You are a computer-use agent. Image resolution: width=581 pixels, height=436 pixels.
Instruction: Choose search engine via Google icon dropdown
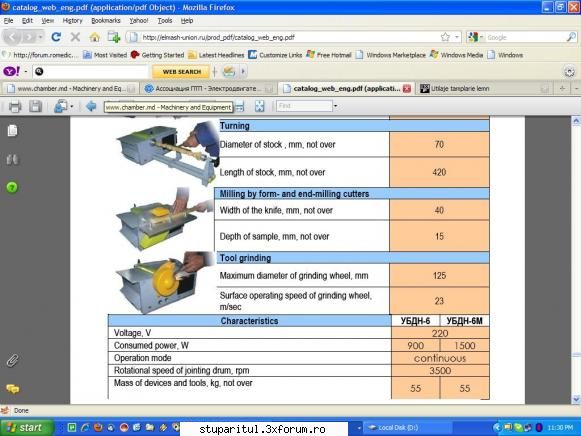pyautogui.click(x=476, y=37)
